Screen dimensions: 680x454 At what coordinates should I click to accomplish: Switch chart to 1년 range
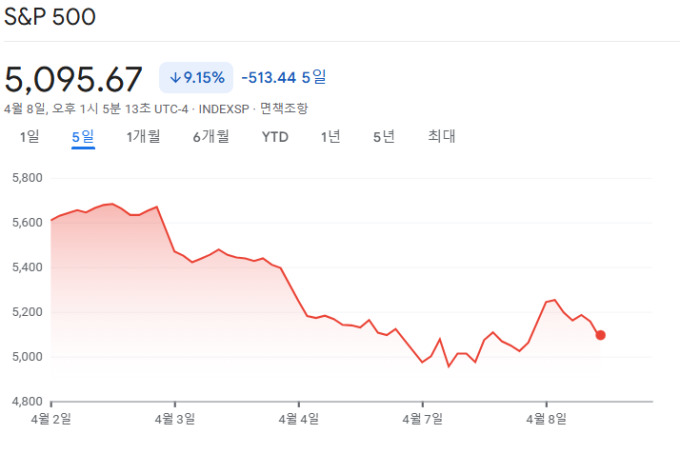[x=331, y=137]
